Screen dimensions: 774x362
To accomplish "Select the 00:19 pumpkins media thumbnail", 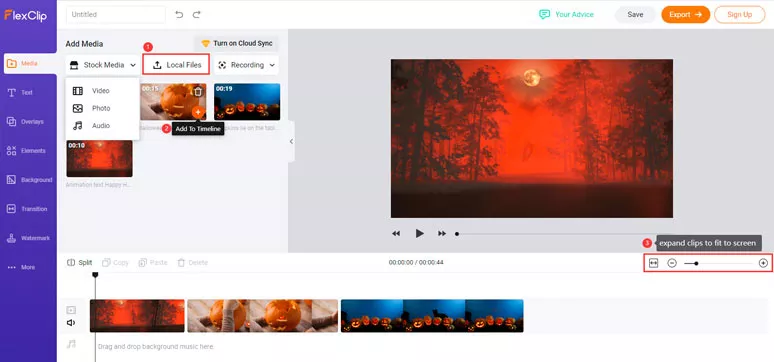I will (x=247, y=102).
